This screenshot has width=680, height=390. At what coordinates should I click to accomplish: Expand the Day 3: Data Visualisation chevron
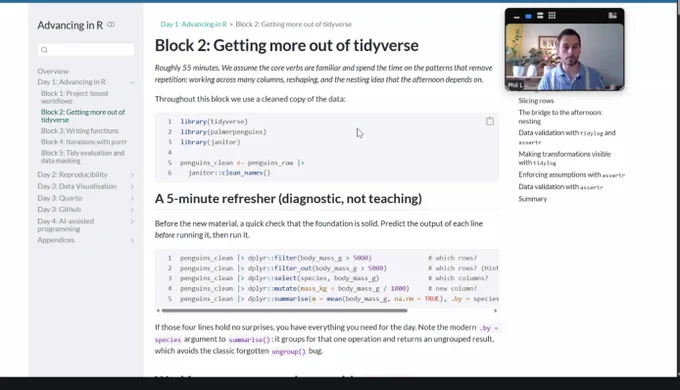(132, 187)
